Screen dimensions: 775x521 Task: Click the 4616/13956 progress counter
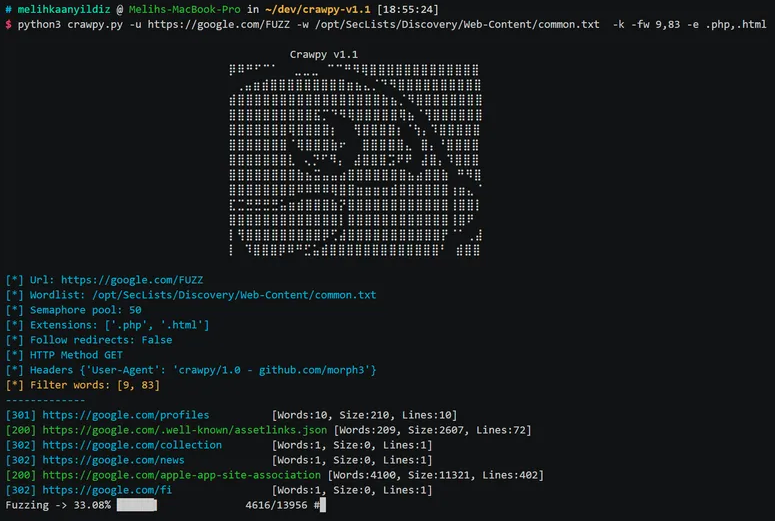coord(276,505)
